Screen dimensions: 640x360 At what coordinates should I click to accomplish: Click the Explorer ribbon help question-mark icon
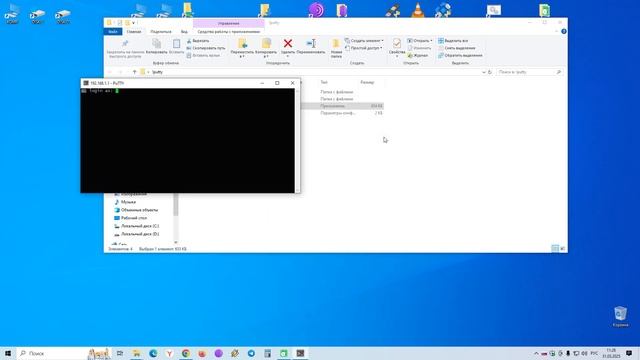(564, 31)
